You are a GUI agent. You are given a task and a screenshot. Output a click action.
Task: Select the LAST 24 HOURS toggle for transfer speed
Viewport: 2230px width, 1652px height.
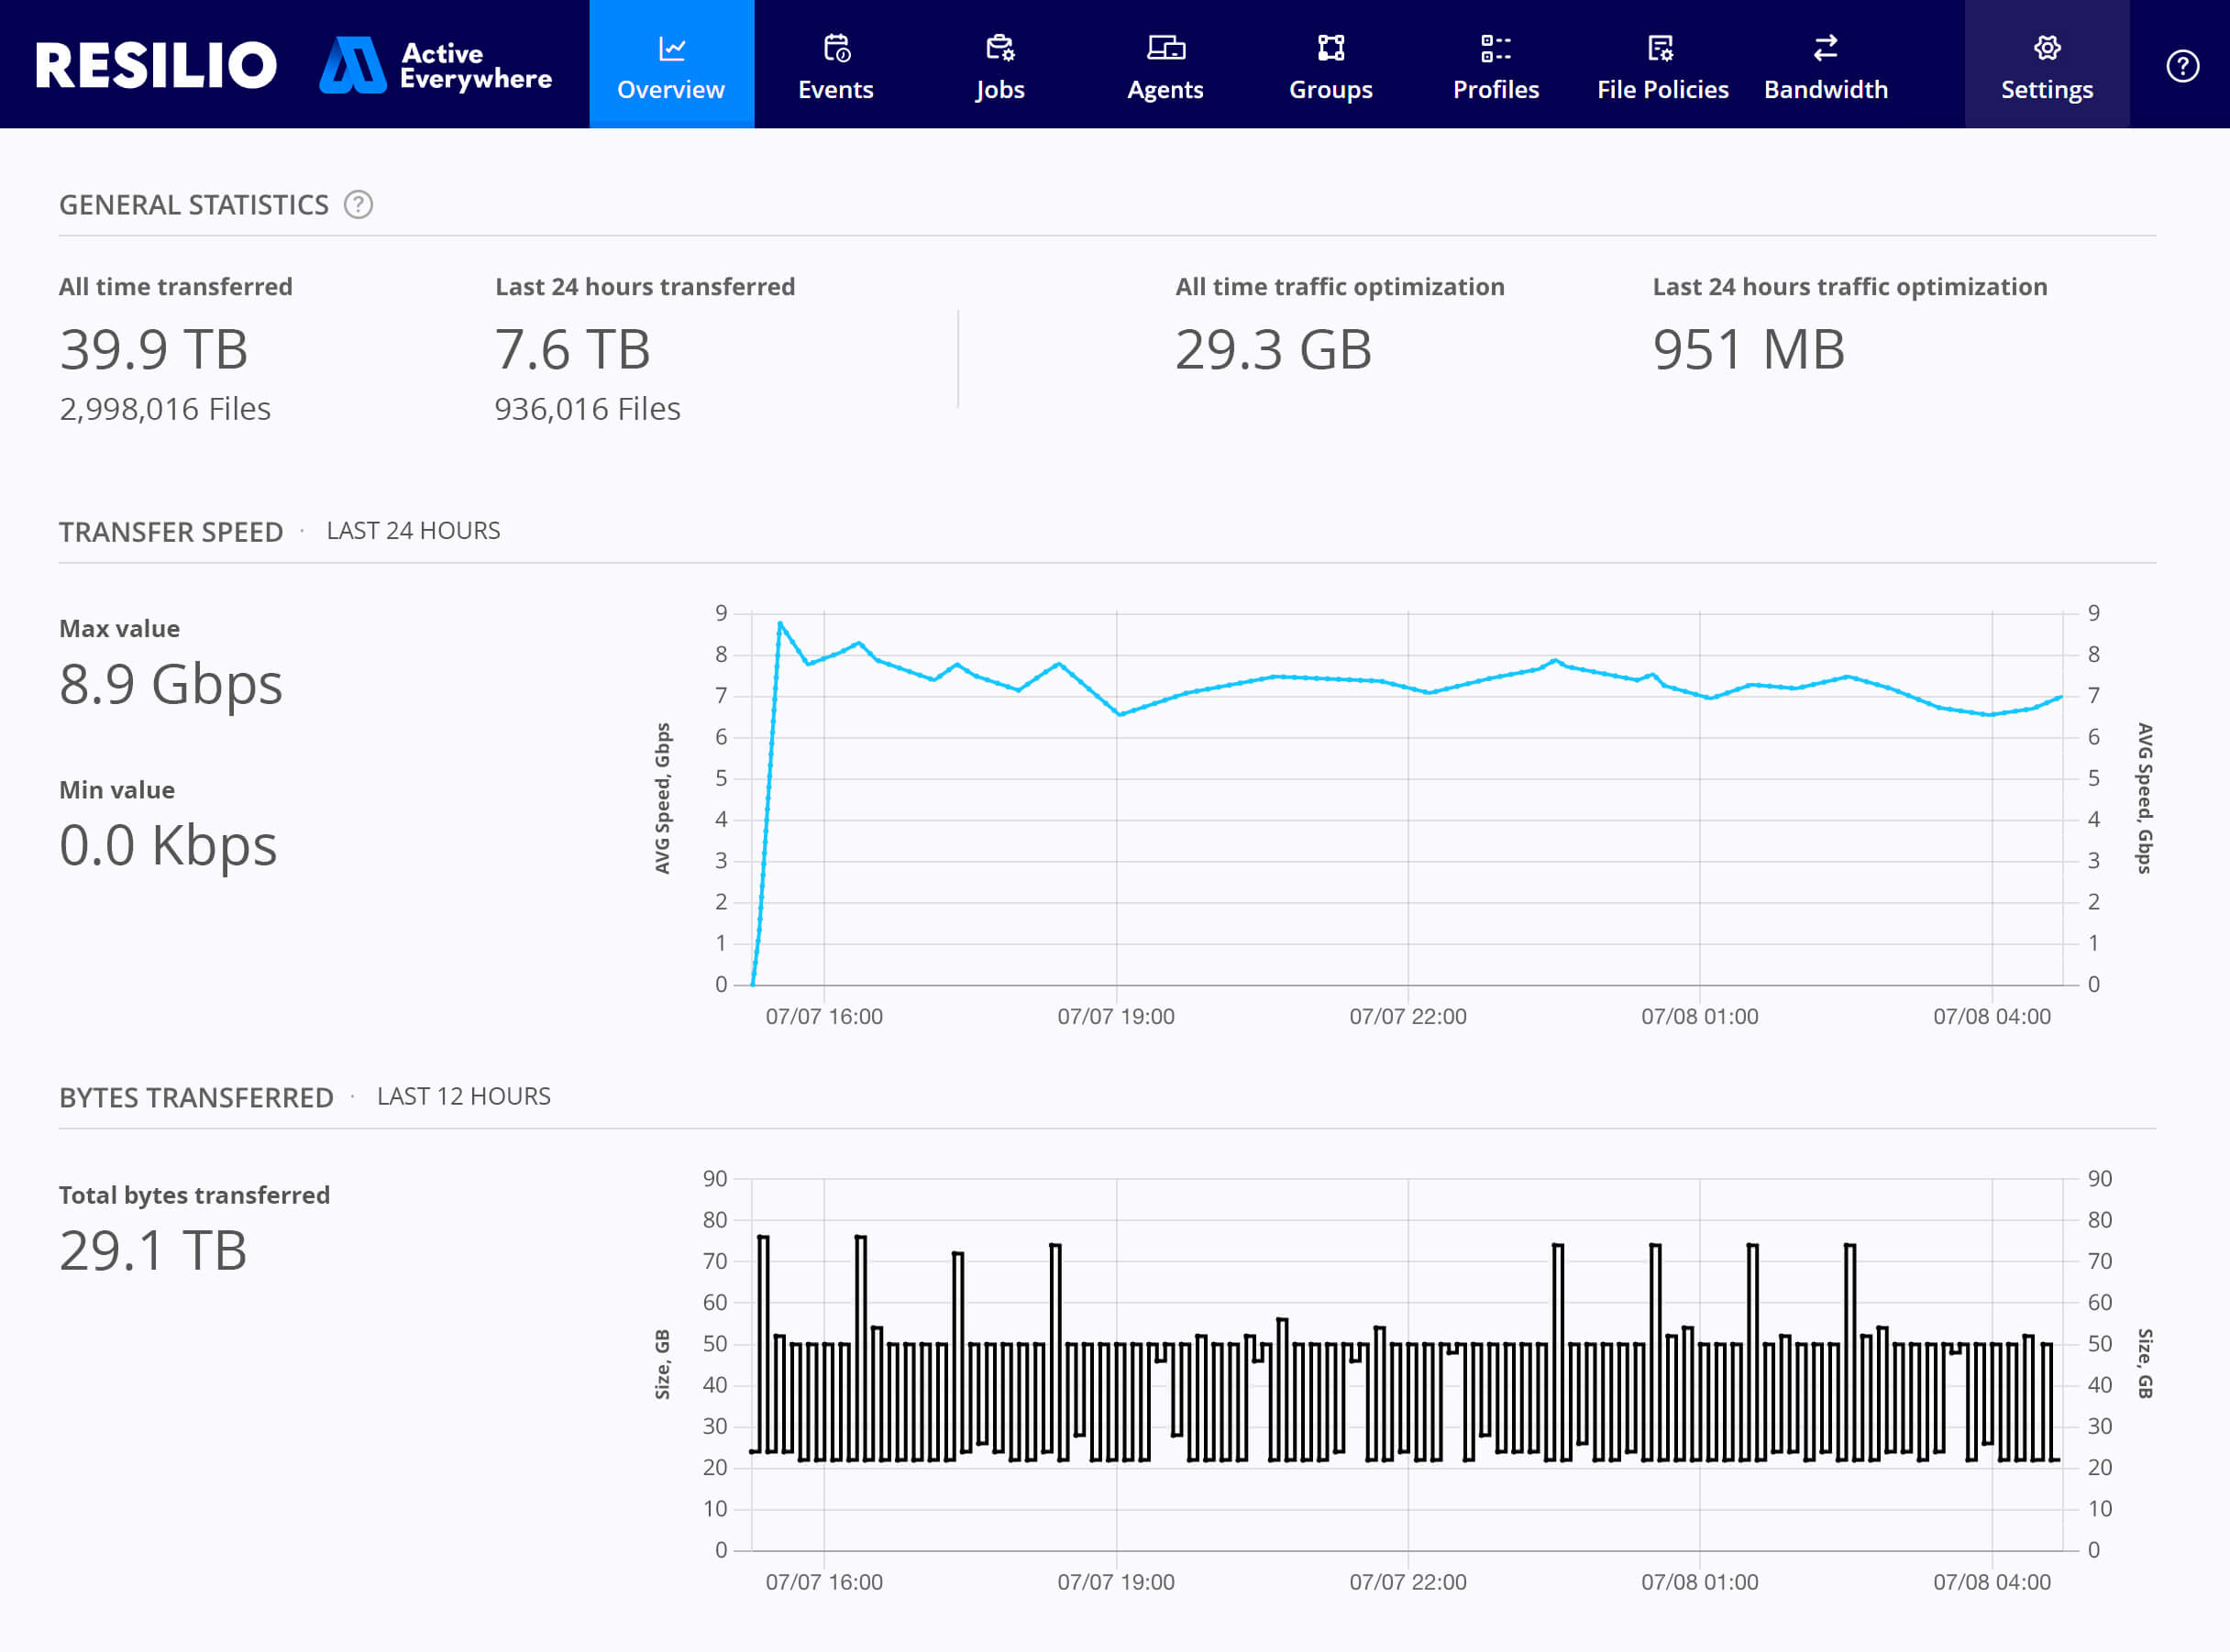click(413, 531)
